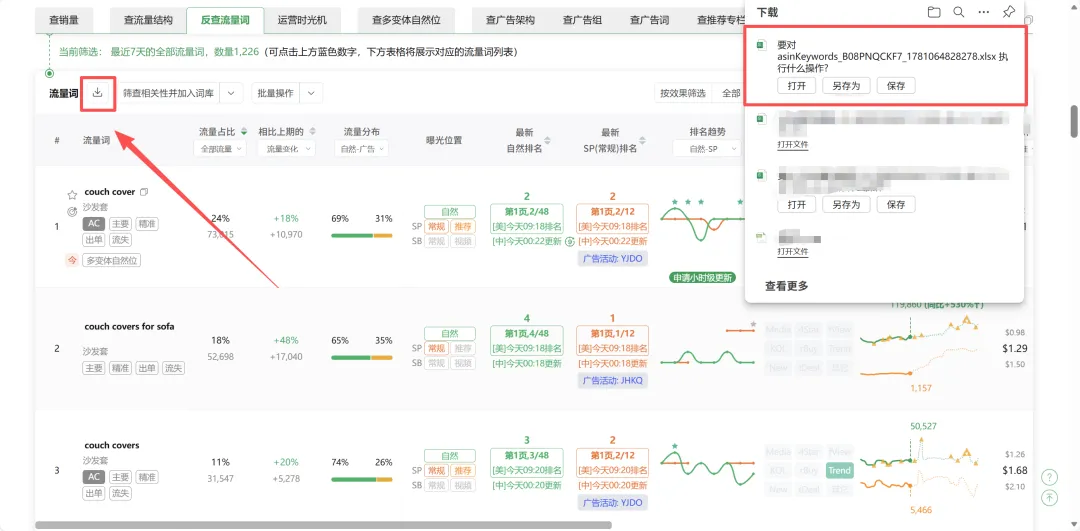Pin the 下载 panel with the pin icon
The width and height of the screenshot is (1080, 531).
pos(1008,12)
